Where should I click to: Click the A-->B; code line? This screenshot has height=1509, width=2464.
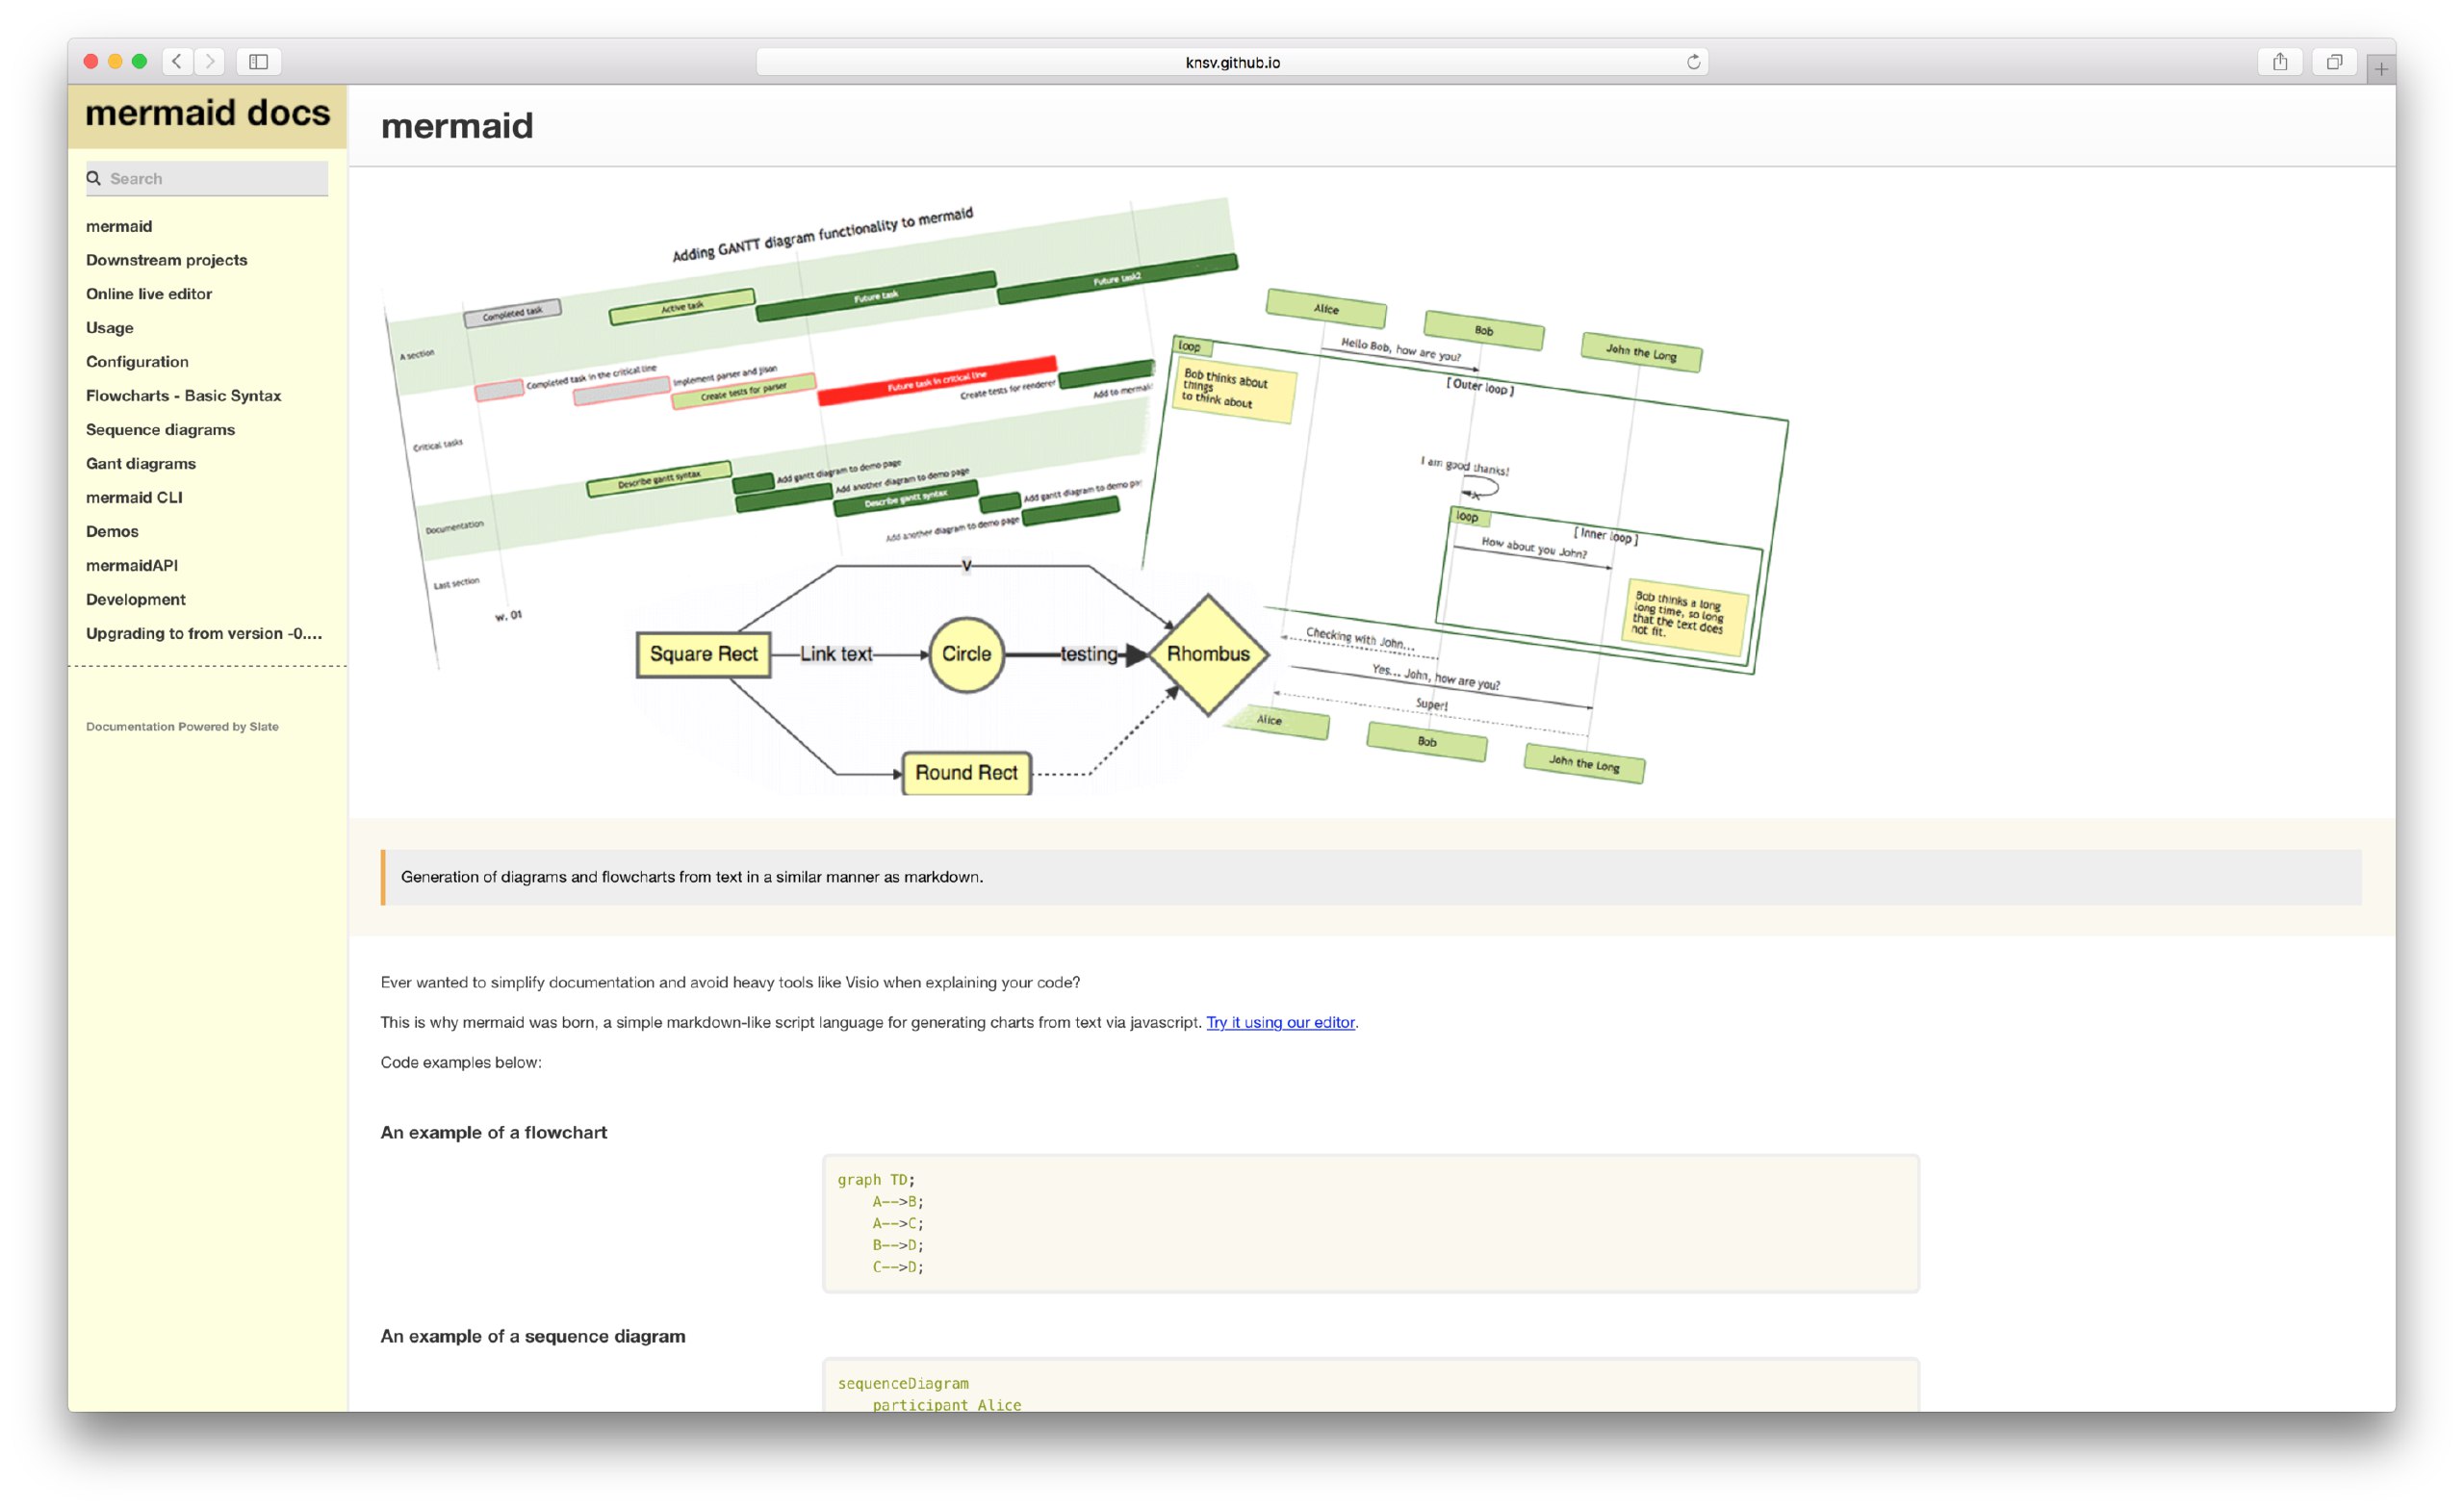pos(898,1202)
